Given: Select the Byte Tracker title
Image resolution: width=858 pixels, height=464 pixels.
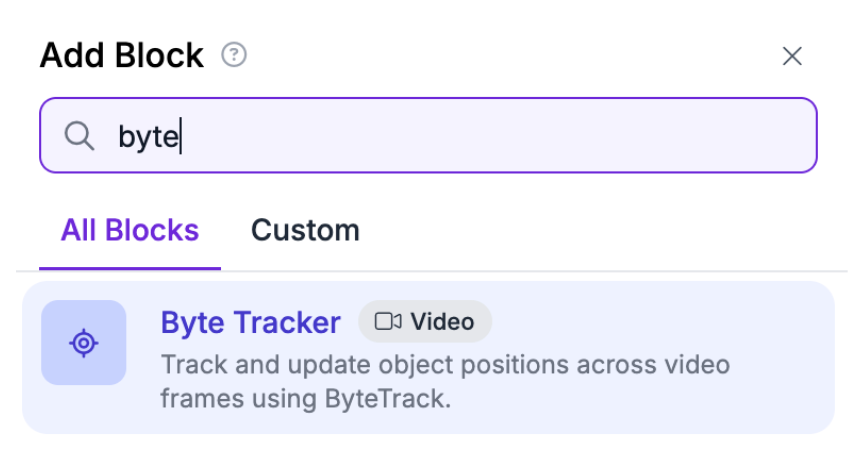Looking at the screenshot, I should (x=250, y=322).
